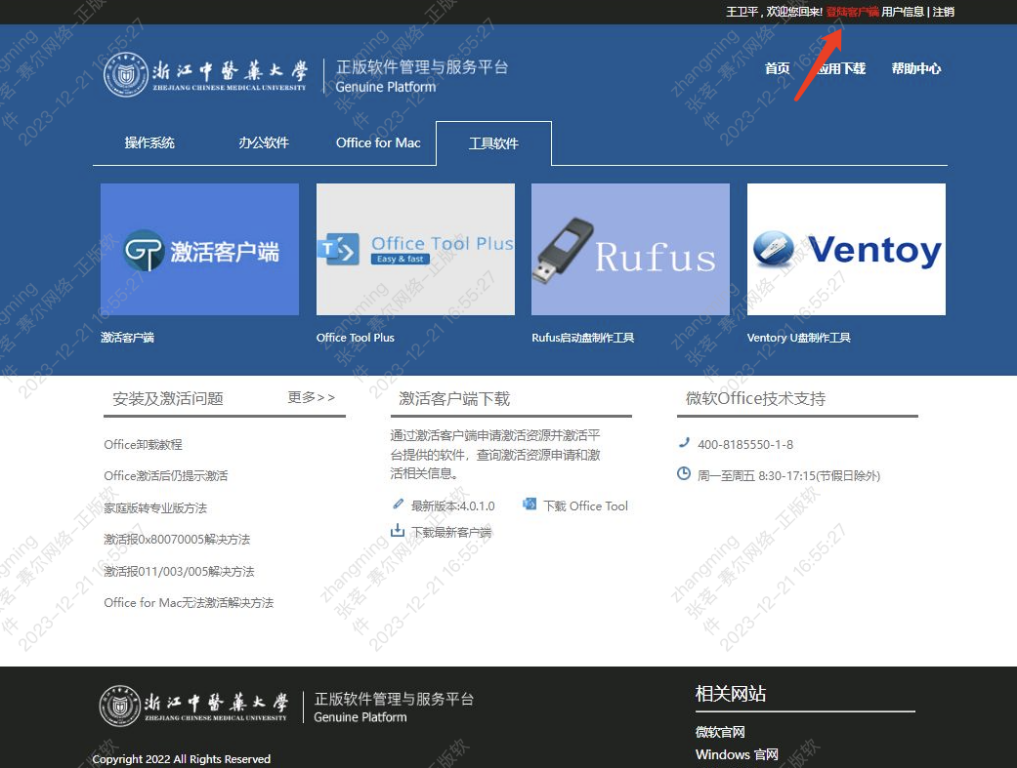Switch to the 操作系统 tab
The height and width of the screenshot is (768, 1017).
tap(150, 143)
